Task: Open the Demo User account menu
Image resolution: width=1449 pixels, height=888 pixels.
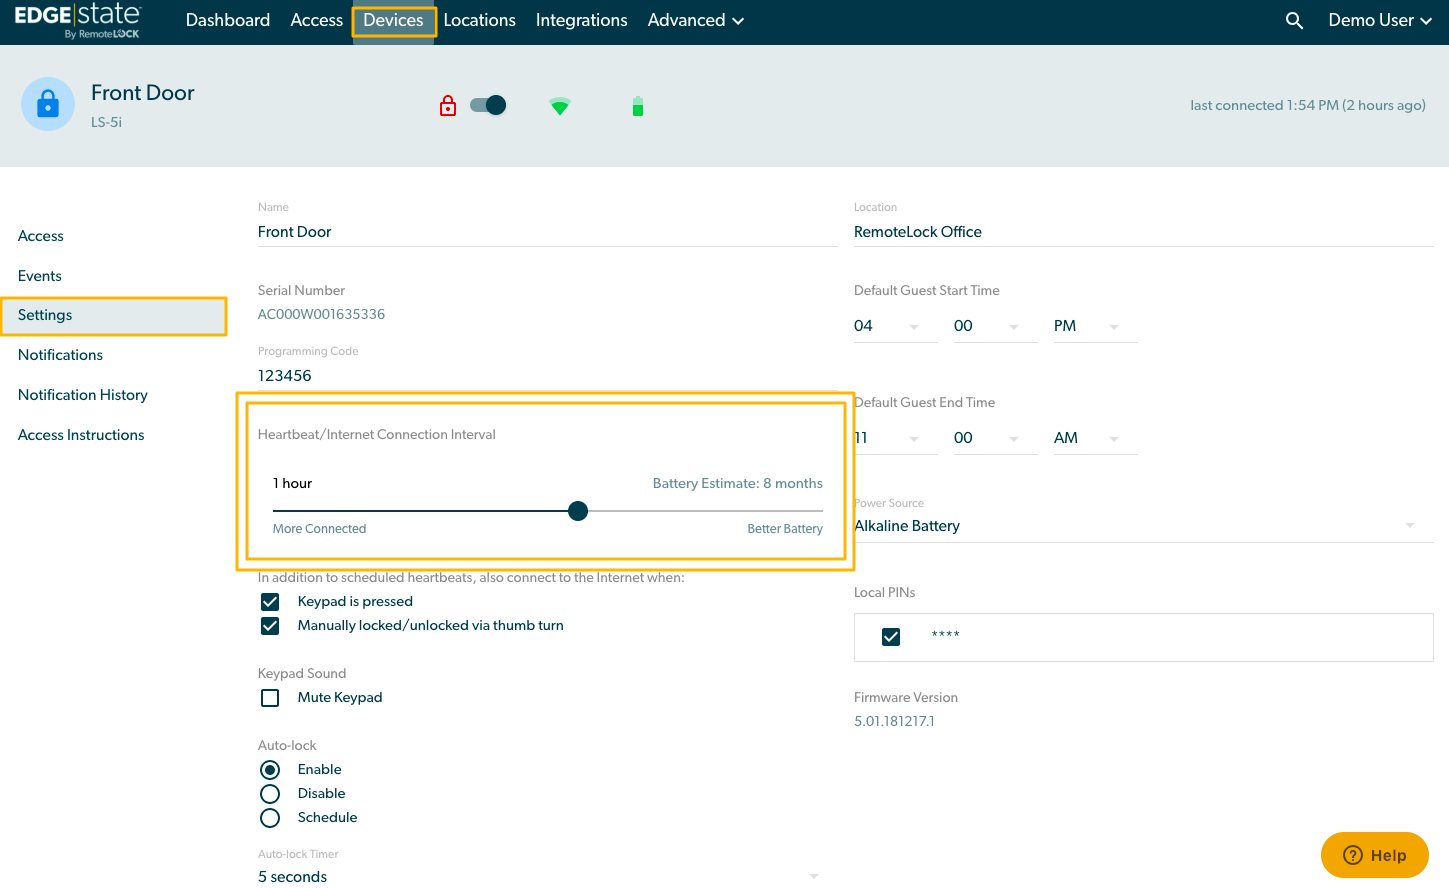Action: (x=1379, y=21)
